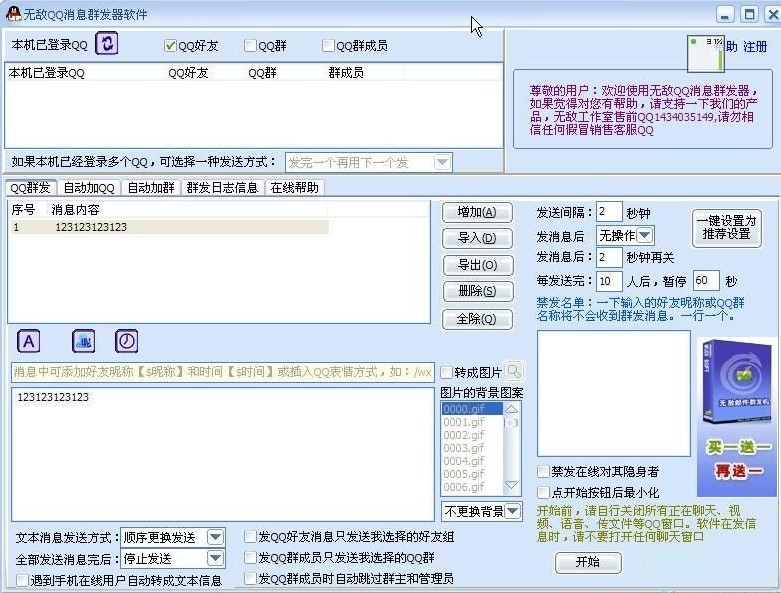Select 0002.gif in background list
The height and width of the screenshot is (593, 781).
[x=472, y=435]
